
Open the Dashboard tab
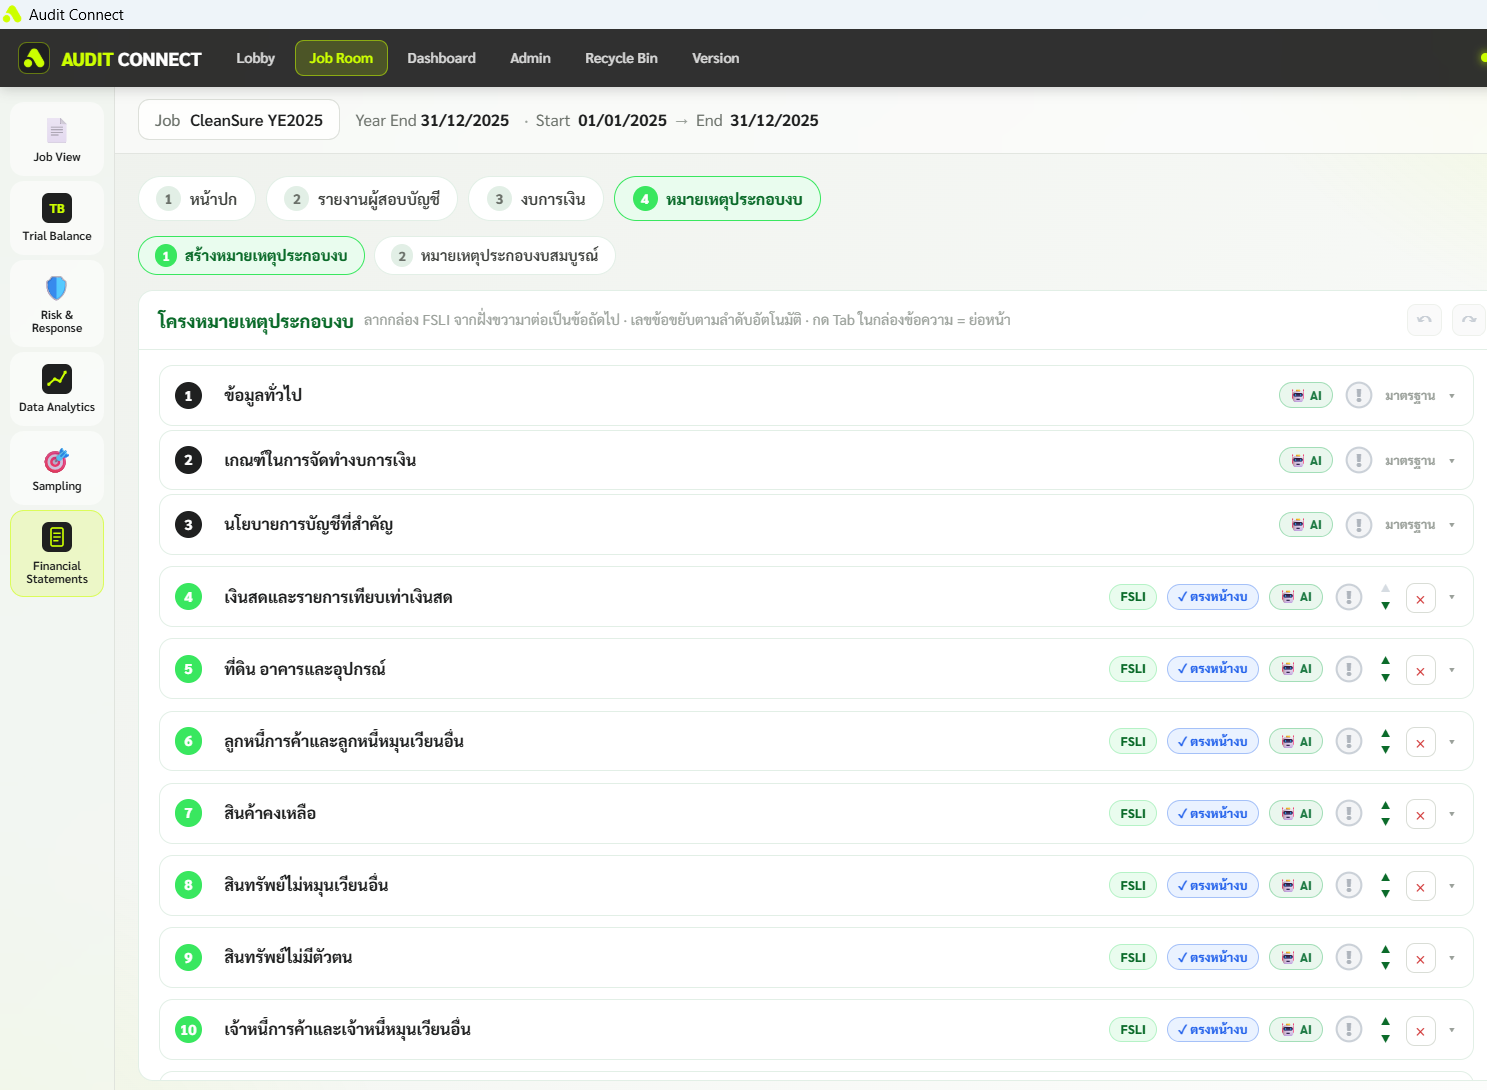point(441,58)
